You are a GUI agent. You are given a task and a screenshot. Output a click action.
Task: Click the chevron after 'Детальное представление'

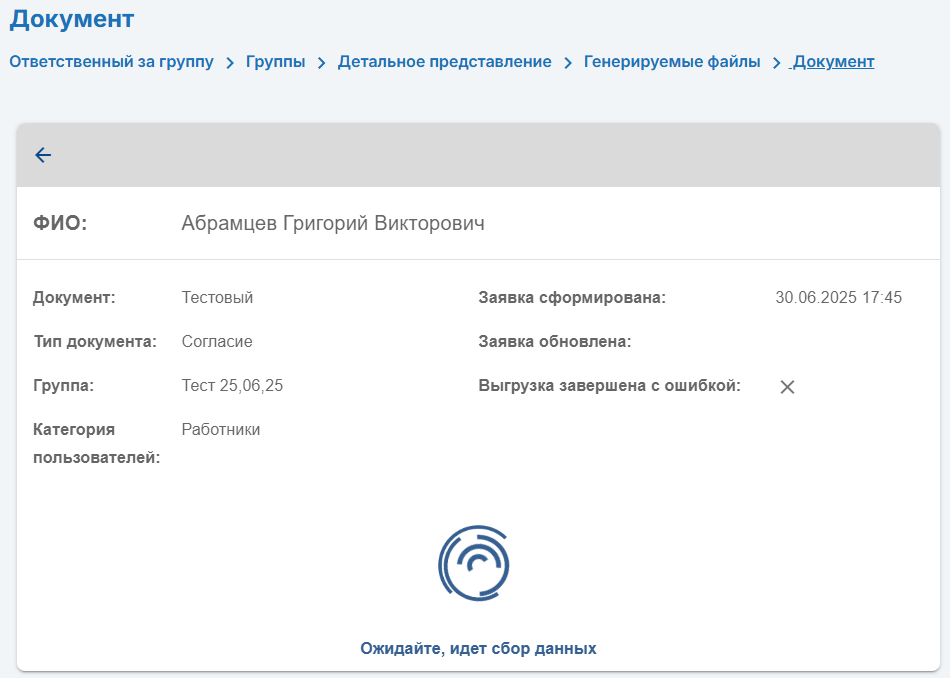pyautogui.click(x=568, y=63)
